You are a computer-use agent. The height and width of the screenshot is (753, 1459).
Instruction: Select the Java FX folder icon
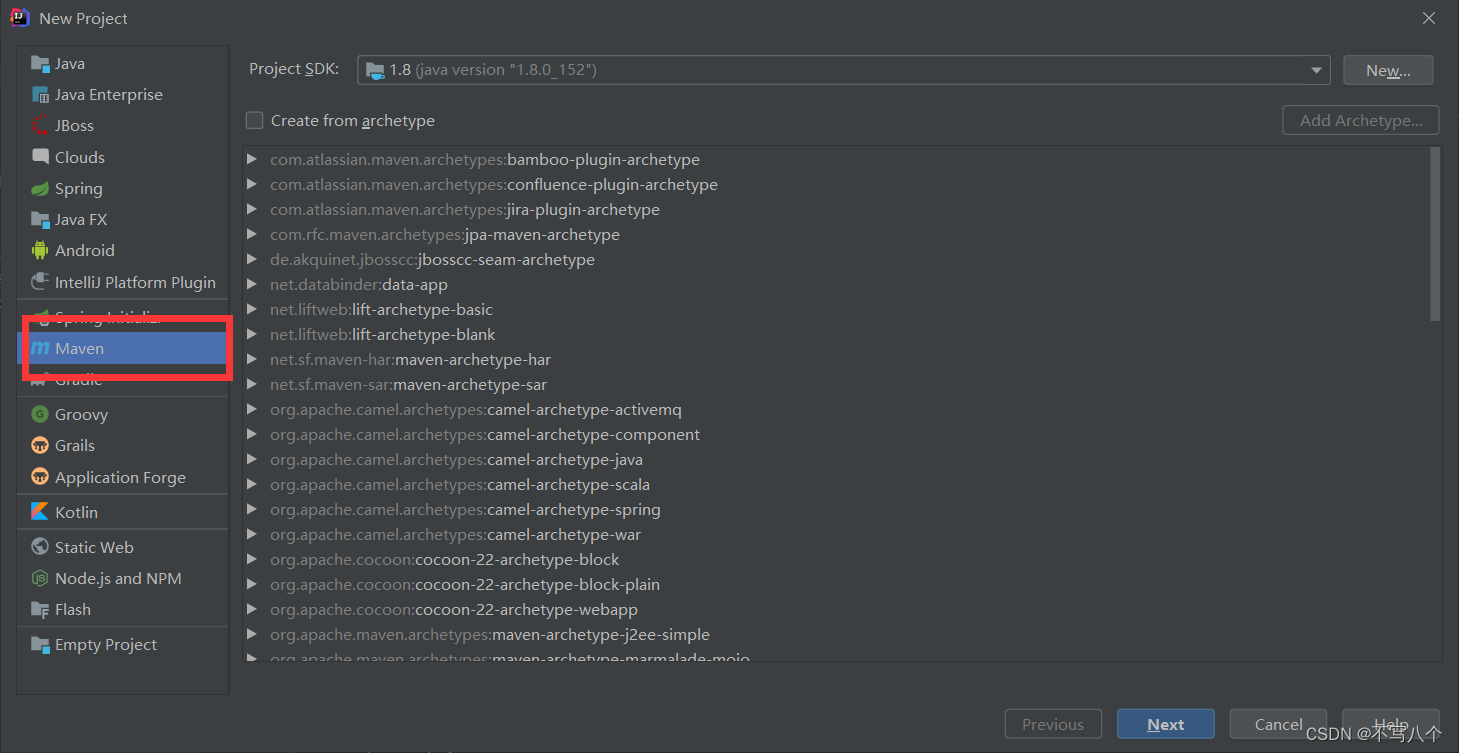[40, 220]
